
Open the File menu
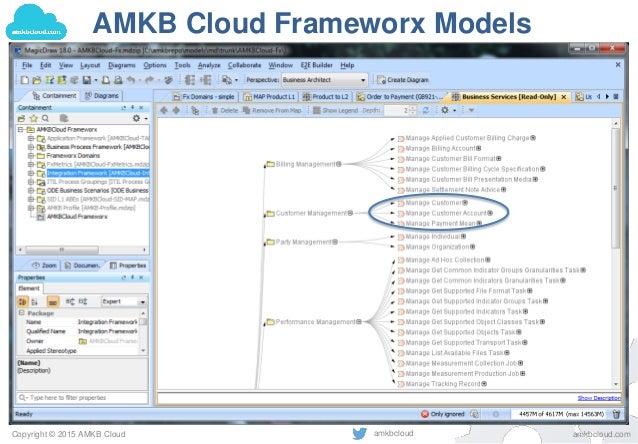[27, 65]
